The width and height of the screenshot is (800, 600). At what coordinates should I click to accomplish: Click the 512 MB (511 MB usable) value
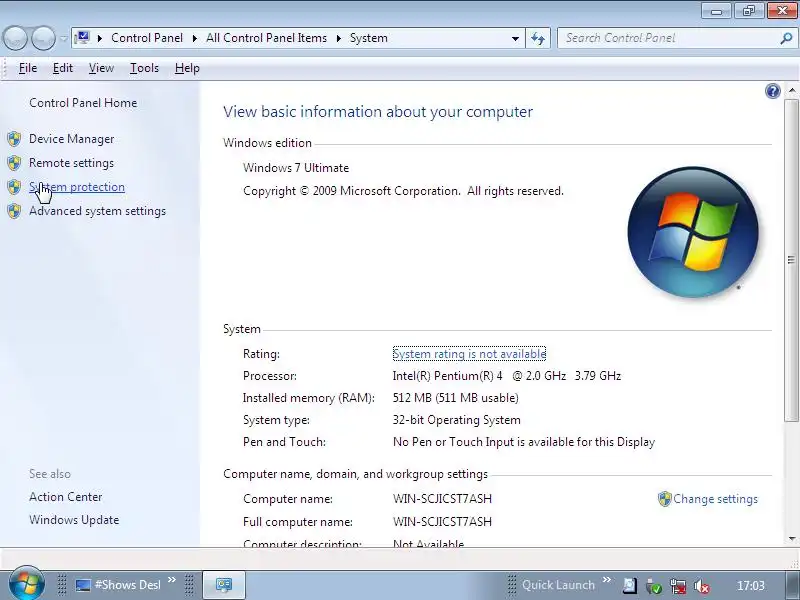pyautogui.click(x=456, y=397)
